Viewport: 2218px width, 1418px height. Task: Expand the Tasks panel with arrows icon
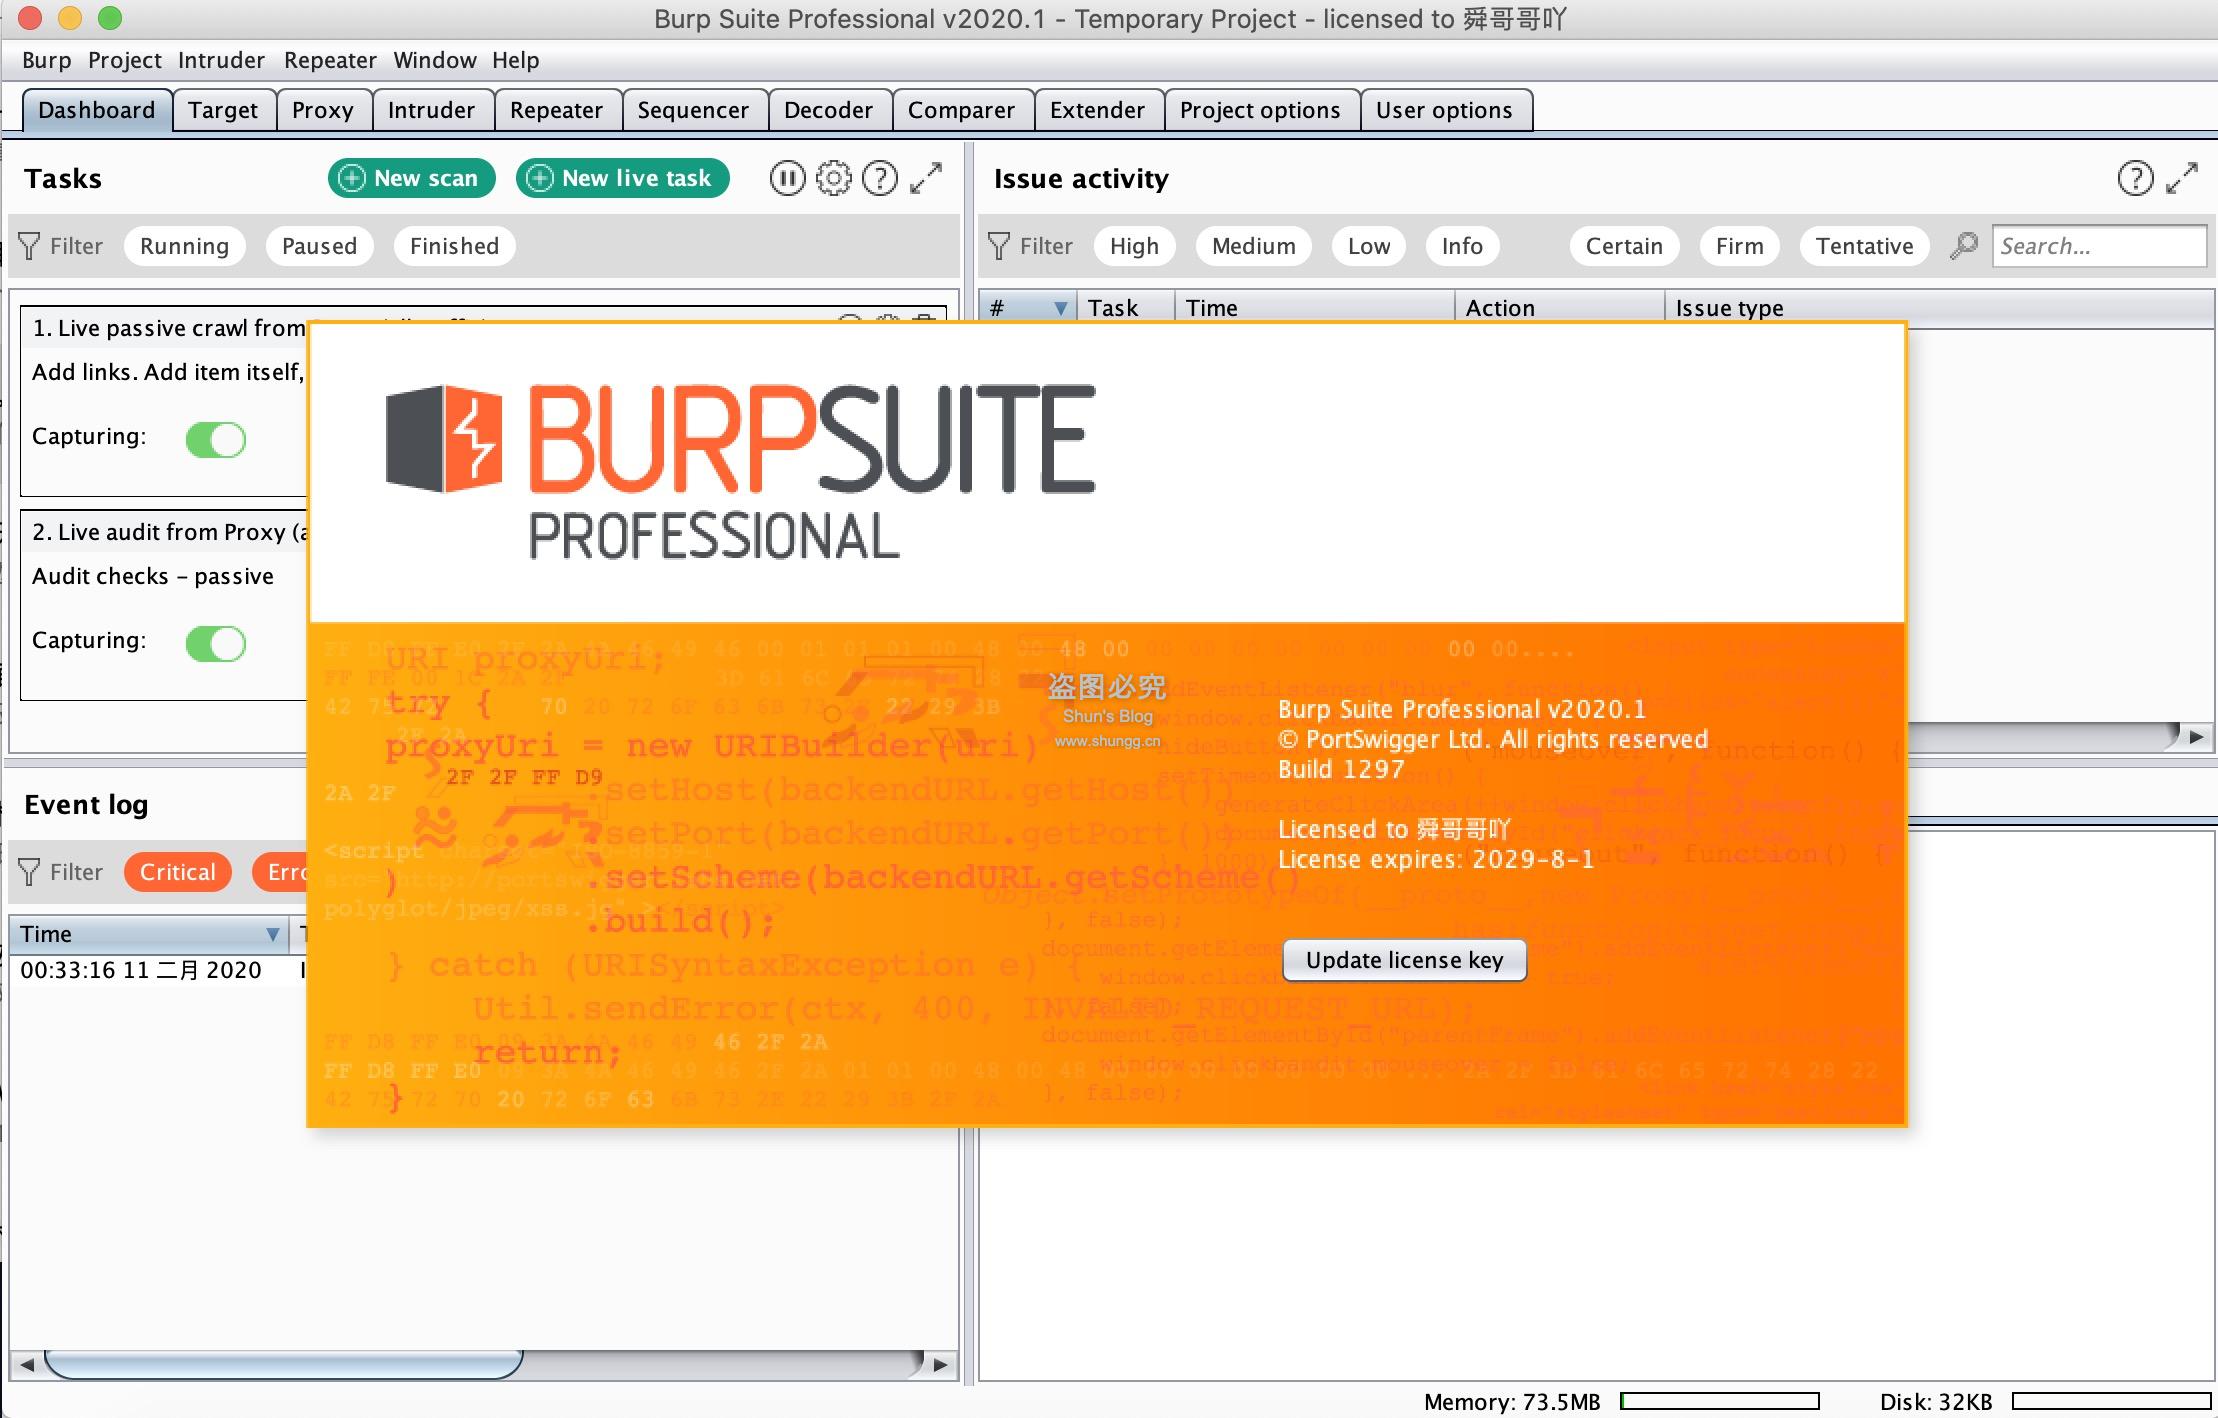pos(927,179)
